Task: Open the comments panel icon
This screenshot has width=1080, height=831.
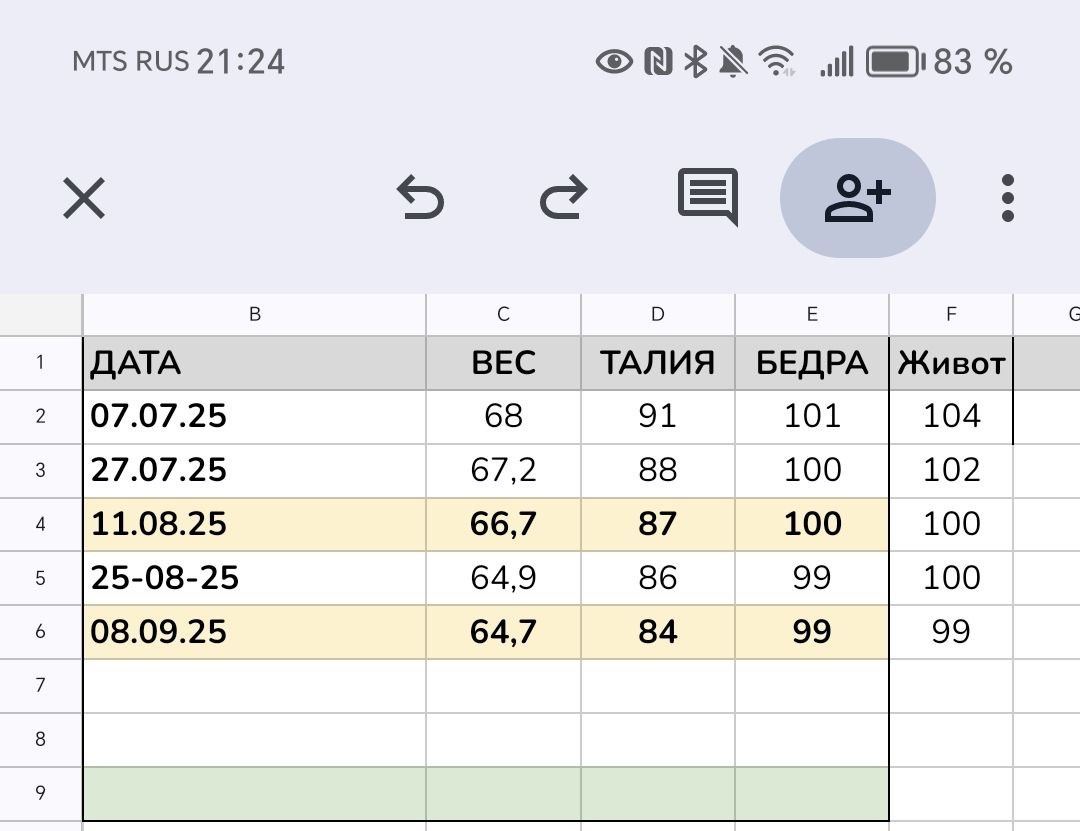Action: click(x=707, y=196)
